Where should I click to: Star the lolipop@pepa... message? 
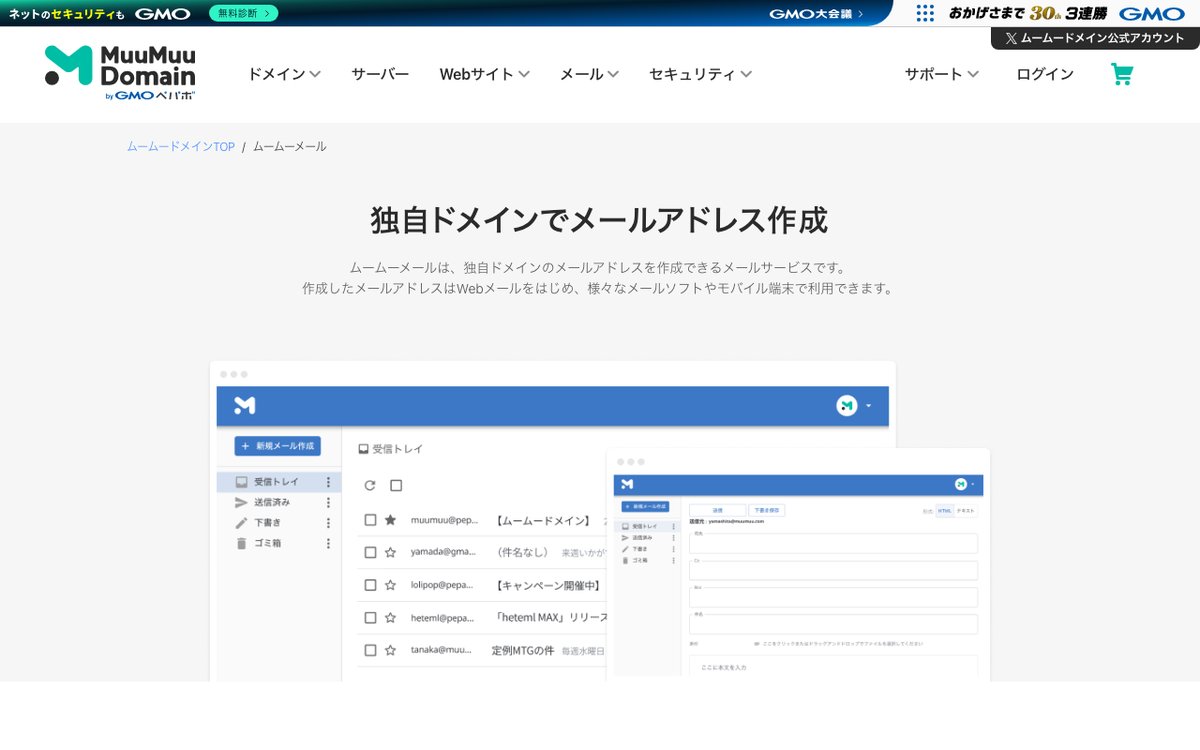click(391, 585)
